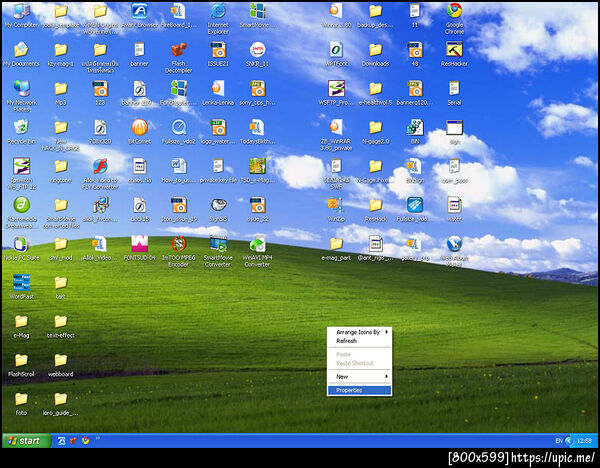
Task: Open the Avant Browser shortcut
Action: pos(140,15)
